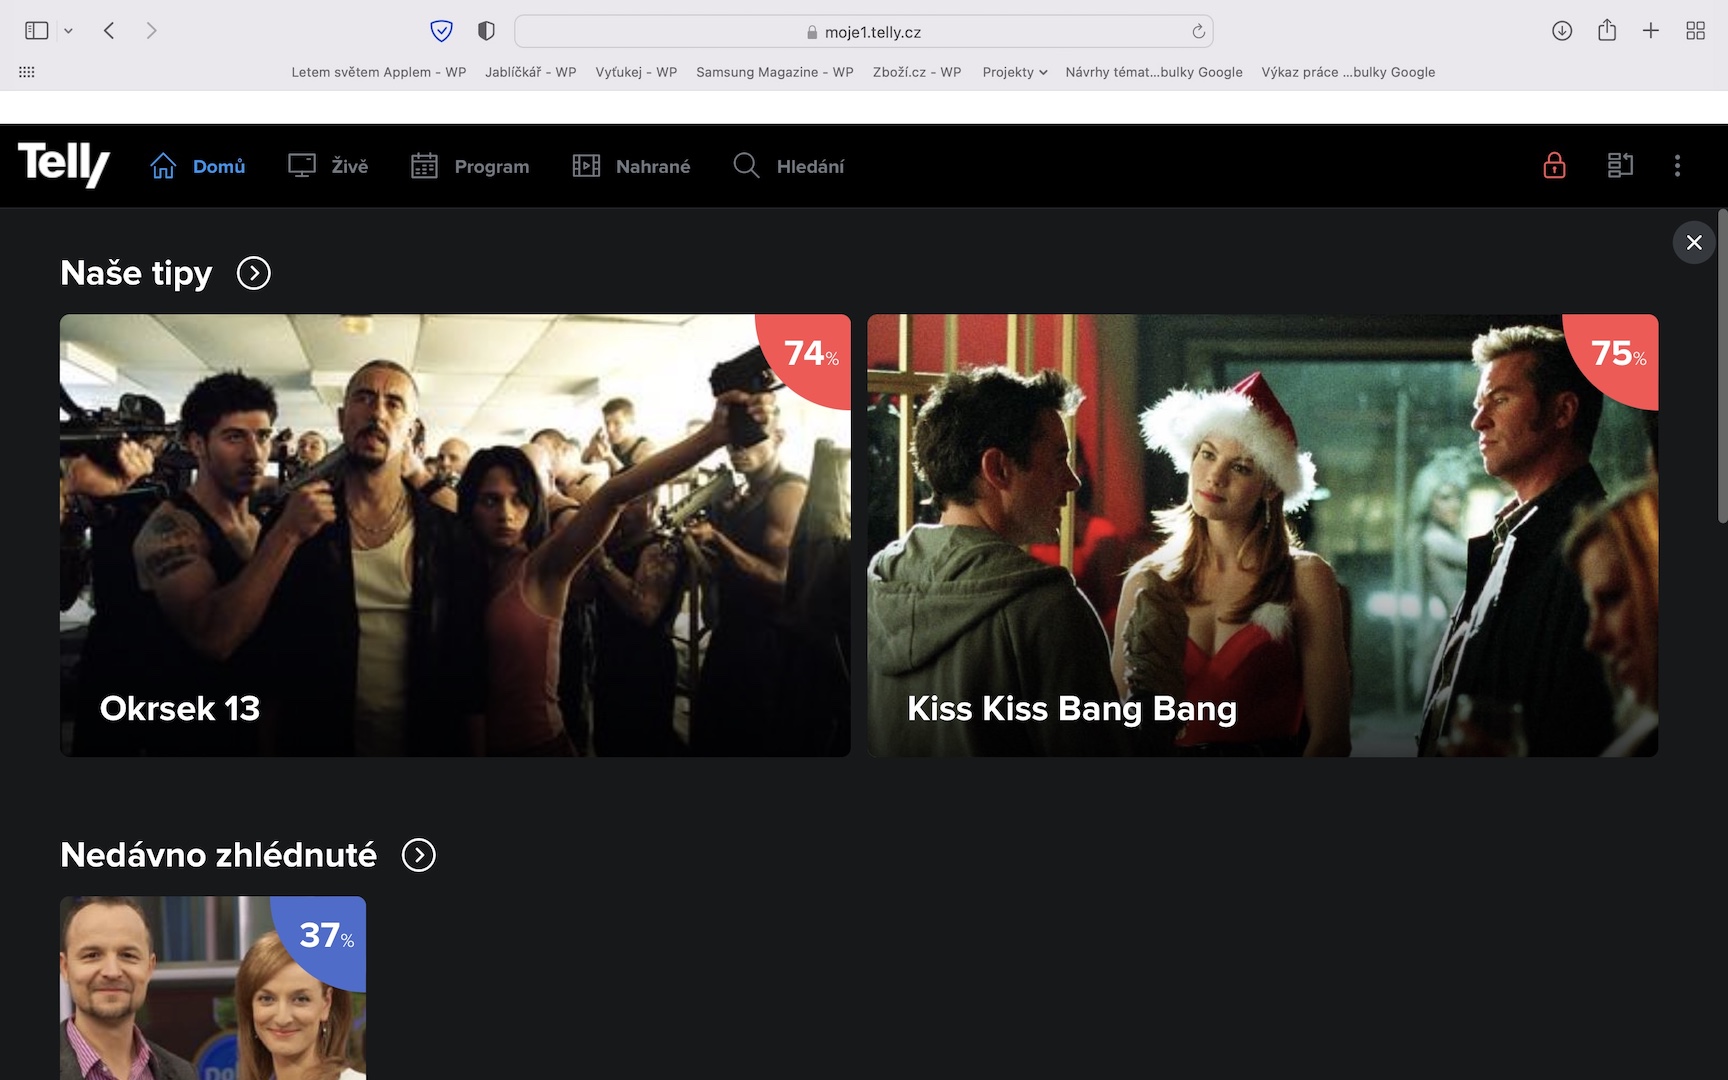The width and height of the screenshot is (1728, 1080).
Task: Open the favorites grid icon
Action: [x=27, y=72]
